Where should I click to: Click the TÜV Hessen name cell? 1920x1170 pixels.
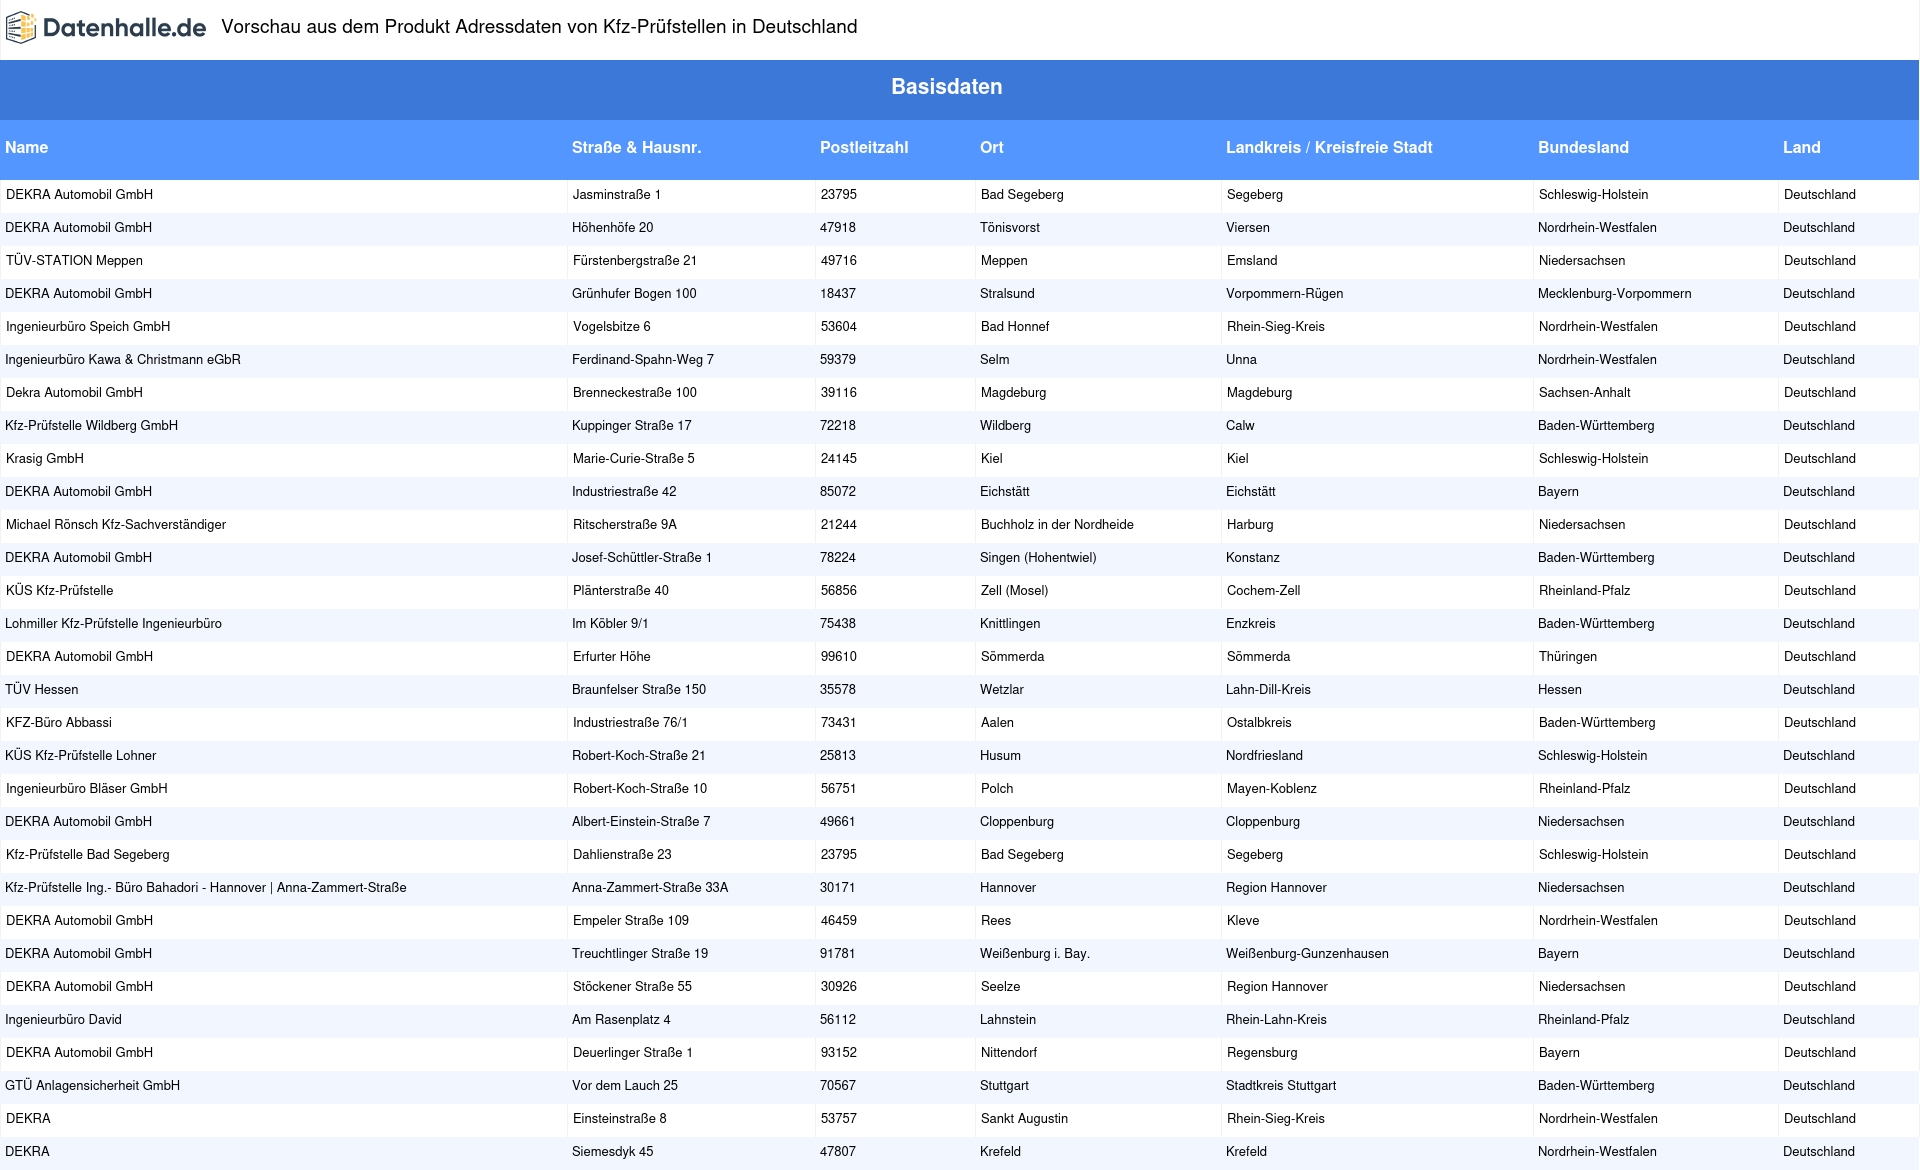click(41, 689)
